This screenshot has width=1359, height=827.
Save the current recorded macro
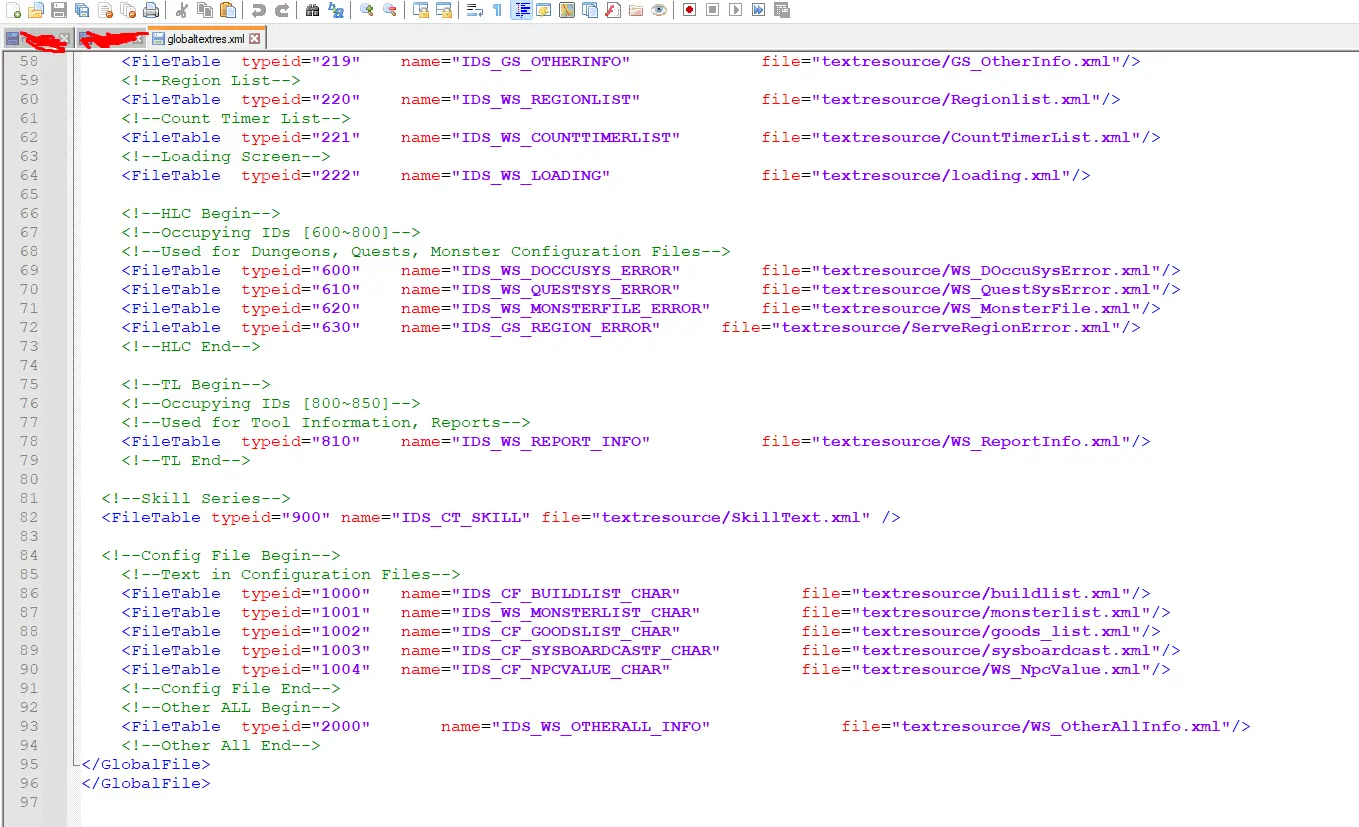pos(780,10)
